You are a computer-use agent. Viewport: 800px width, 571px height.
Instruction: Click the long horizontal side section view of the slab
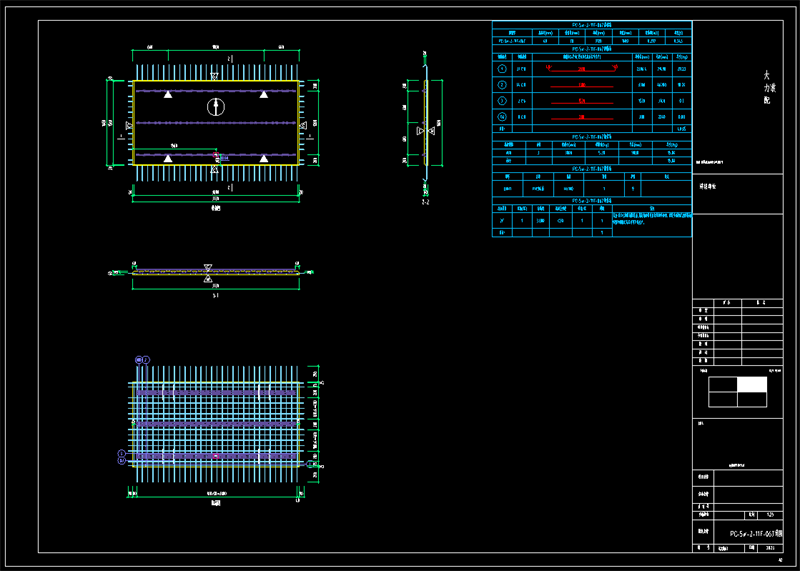[216, 272]
